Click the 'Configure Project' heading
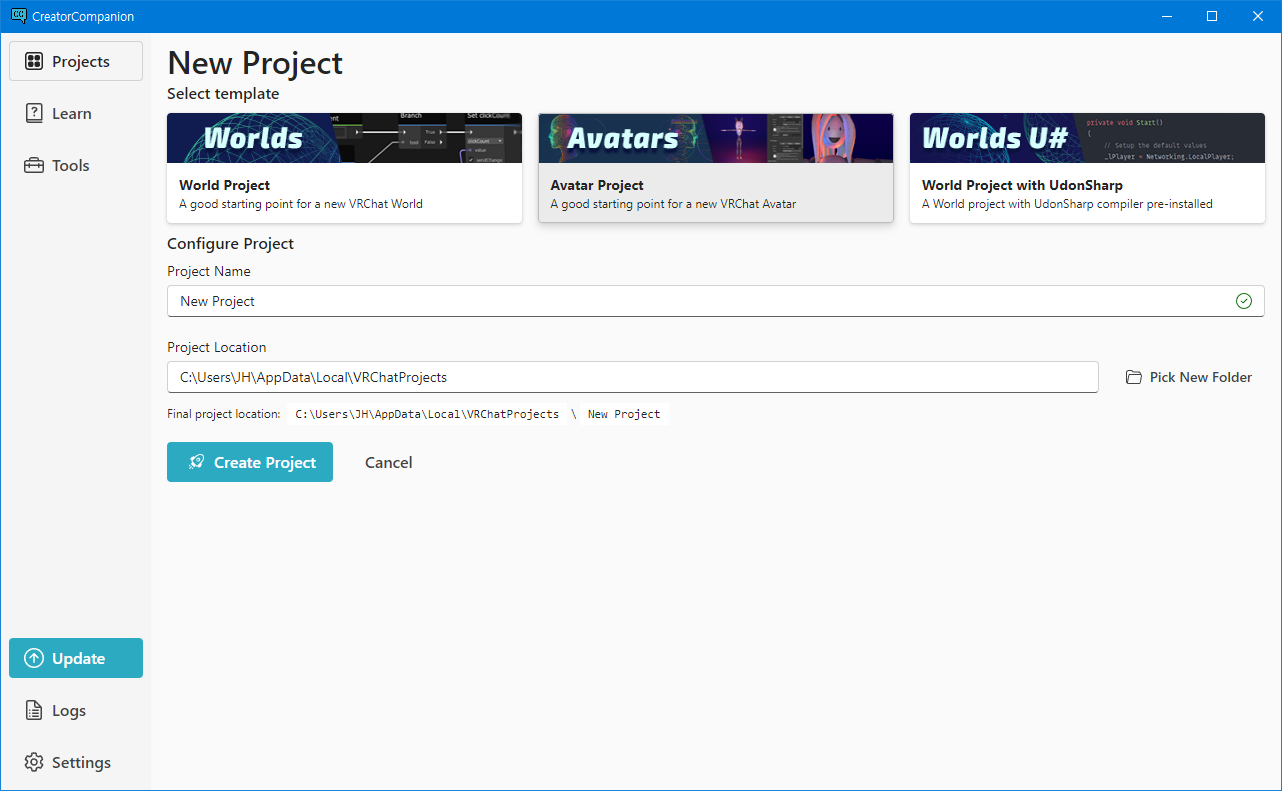Screen dimensions: 1282x791 tap(230, 244)
